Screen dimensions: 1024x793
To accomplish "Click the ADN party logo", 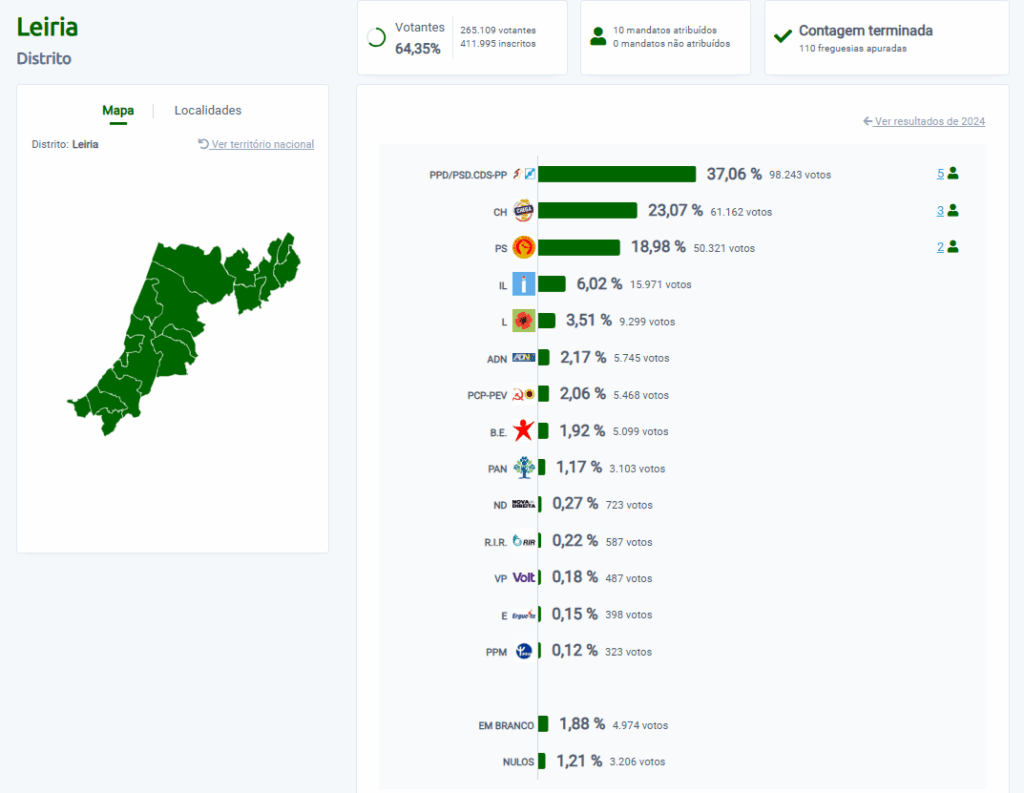I will [x=523, y=357].
